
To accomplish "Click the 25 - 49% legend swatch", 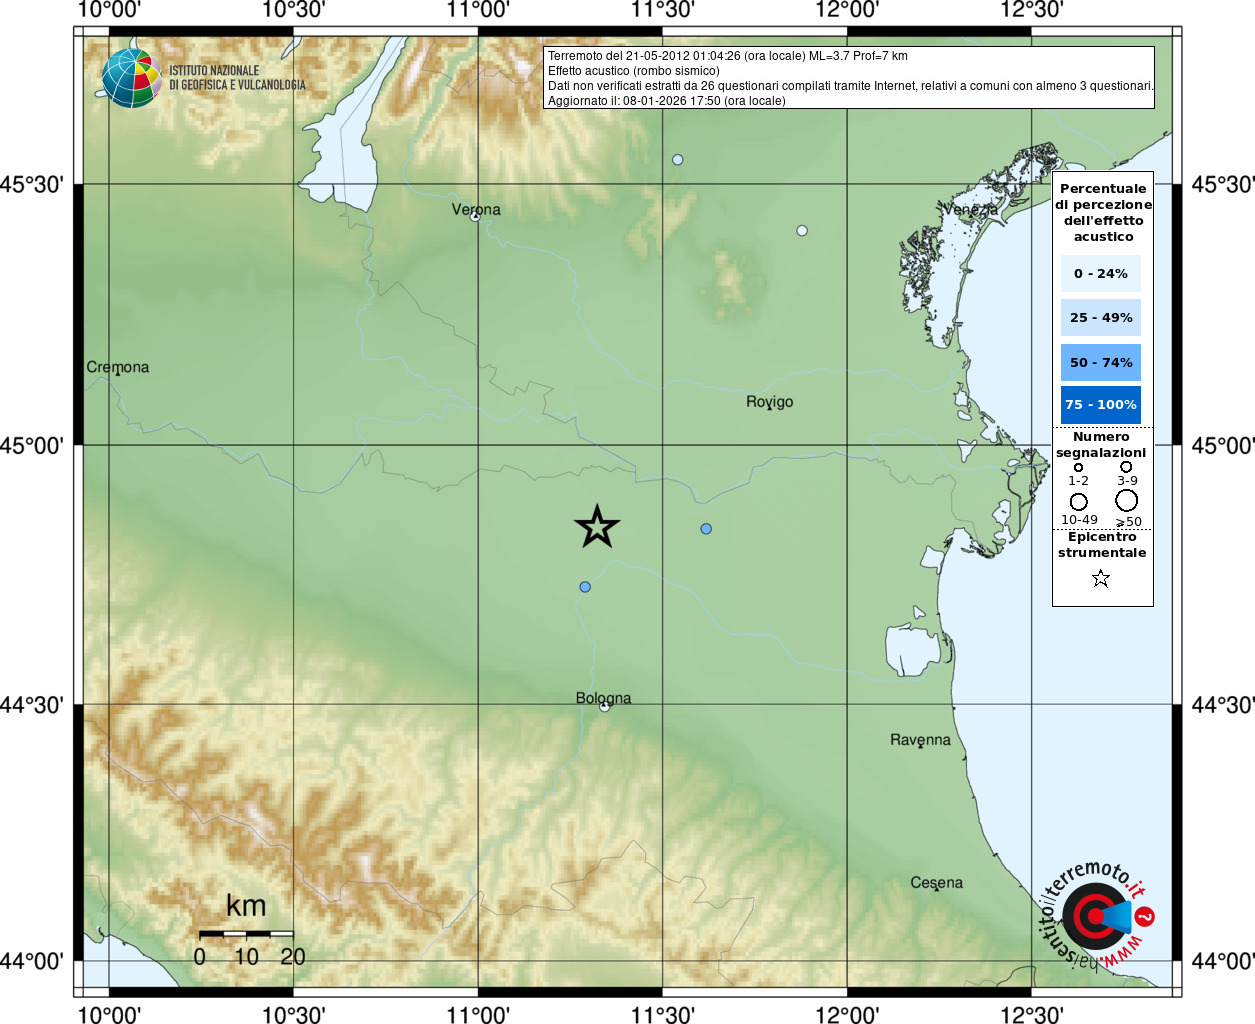I will (x=1101, y=318).
